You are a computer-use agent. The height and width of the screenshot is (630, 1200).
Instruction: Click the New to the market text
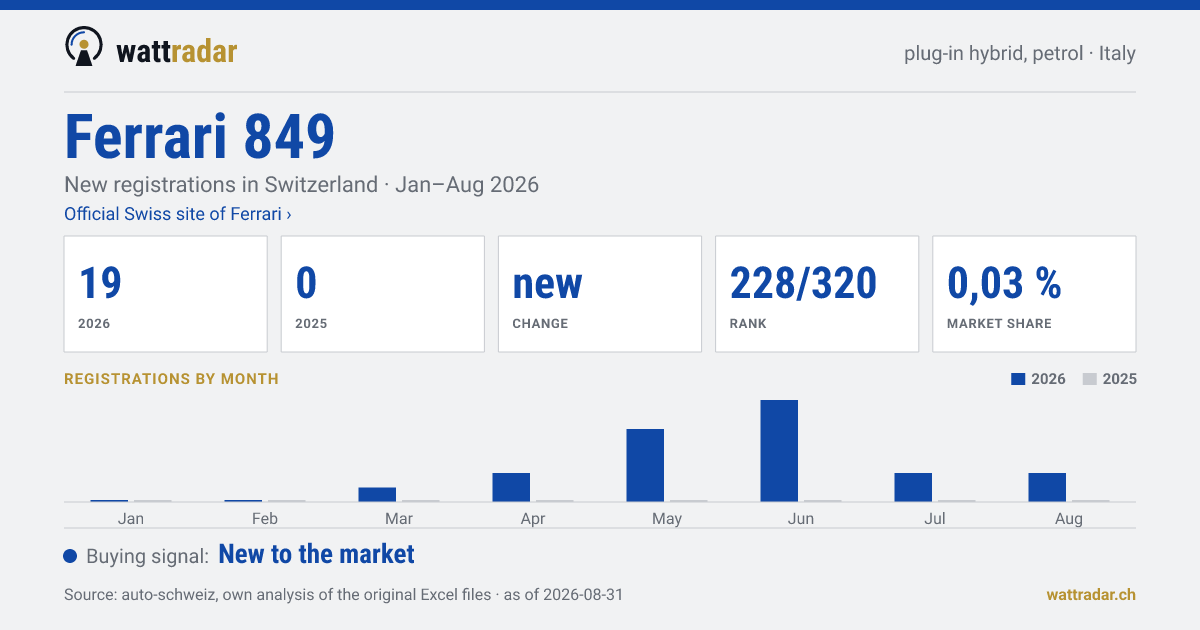[316, 554]
